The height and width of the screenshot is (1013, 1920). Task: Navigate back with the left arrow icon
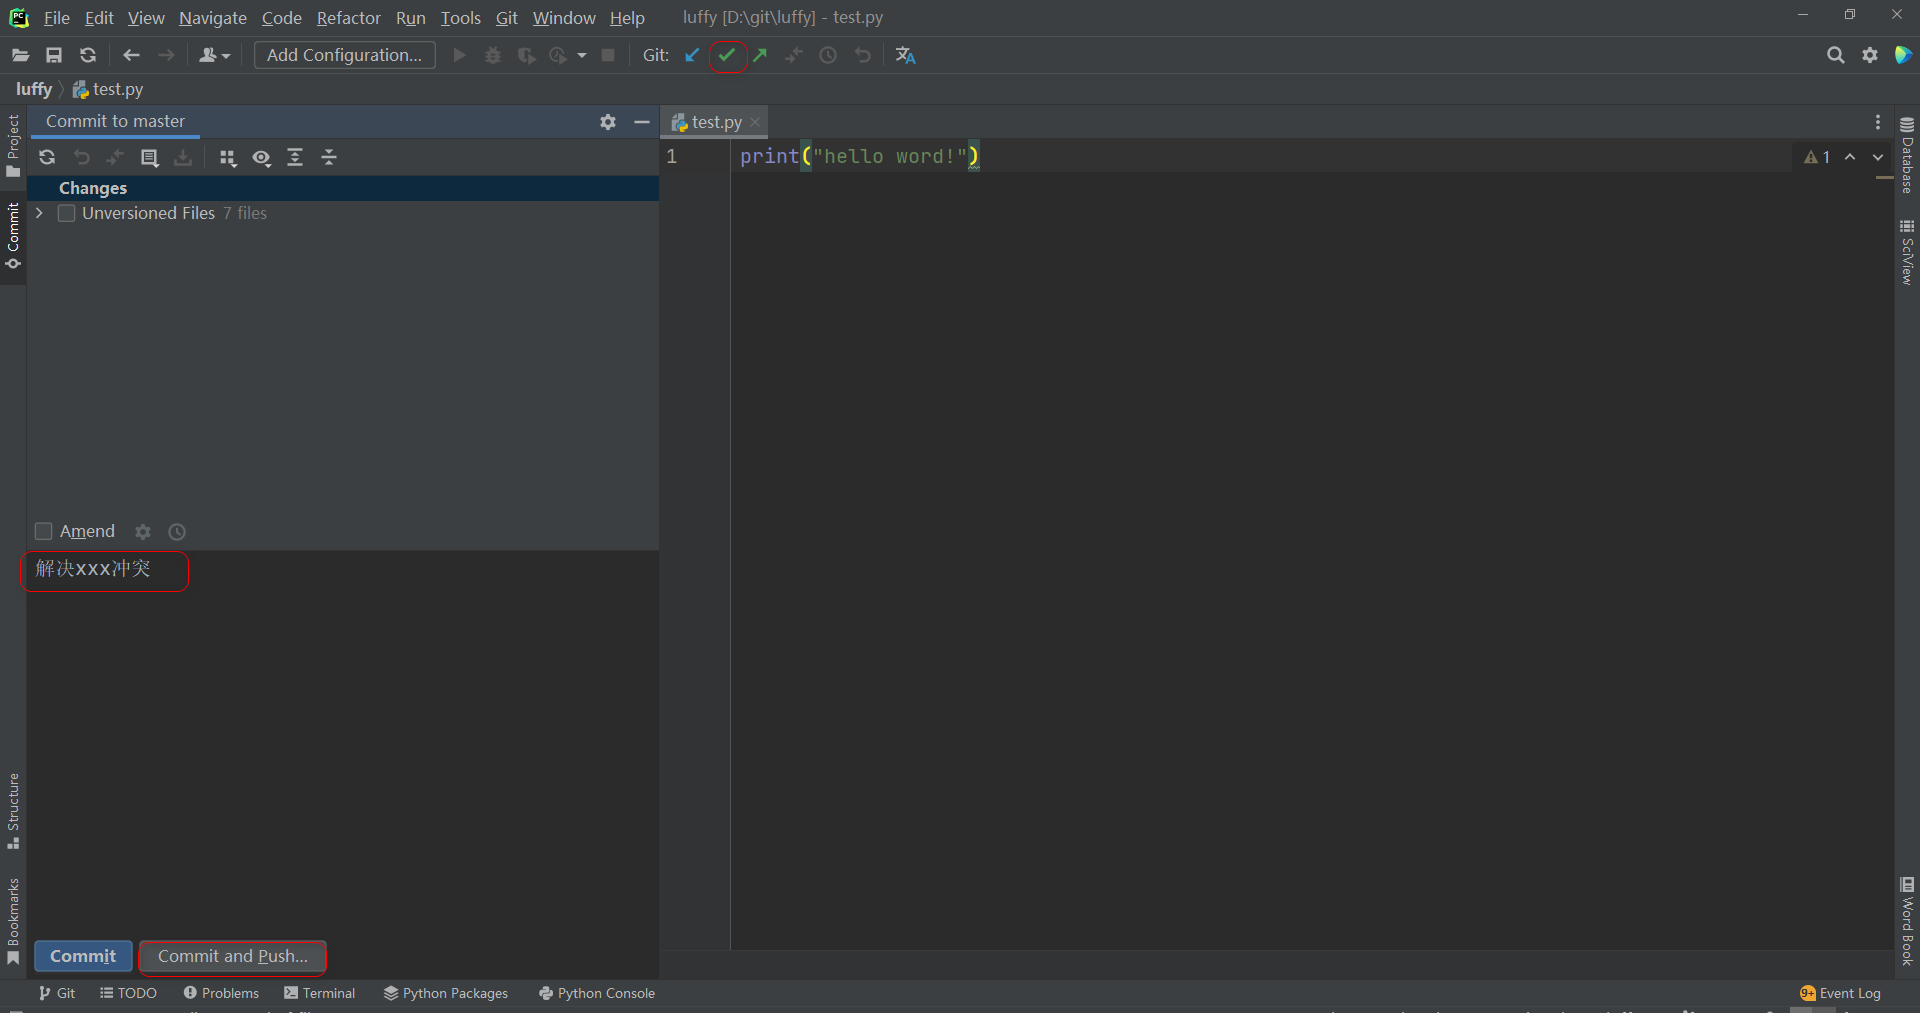coord(131,56)
